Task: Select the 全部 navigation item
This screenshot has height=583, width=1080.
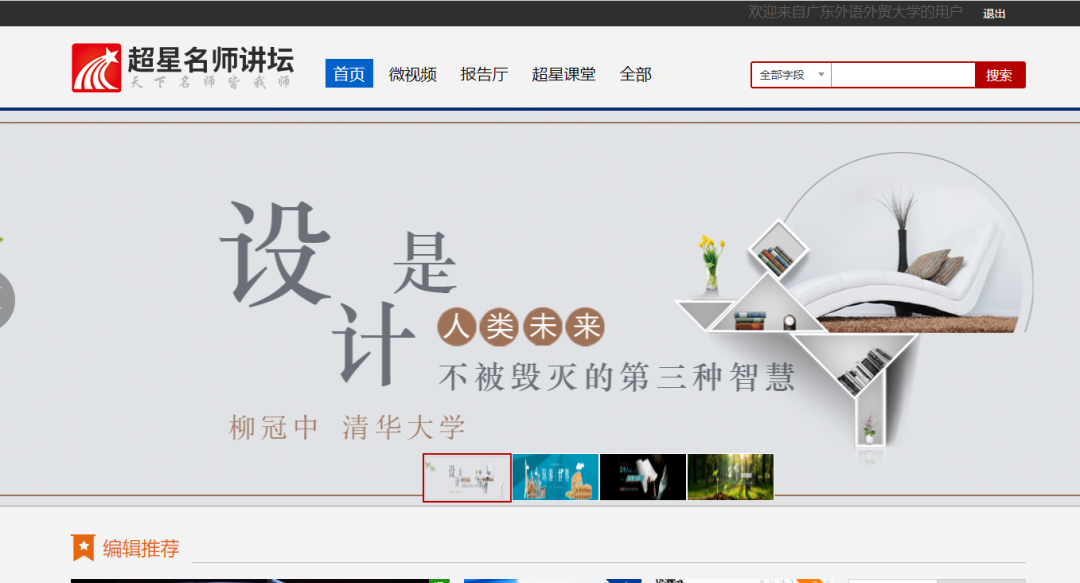Action: tap(635, 74)
